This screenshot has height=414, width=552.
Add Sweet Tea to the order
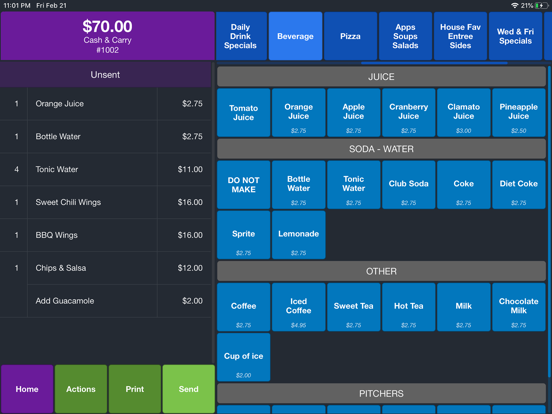pyautogui.click(x=354, y=307)
